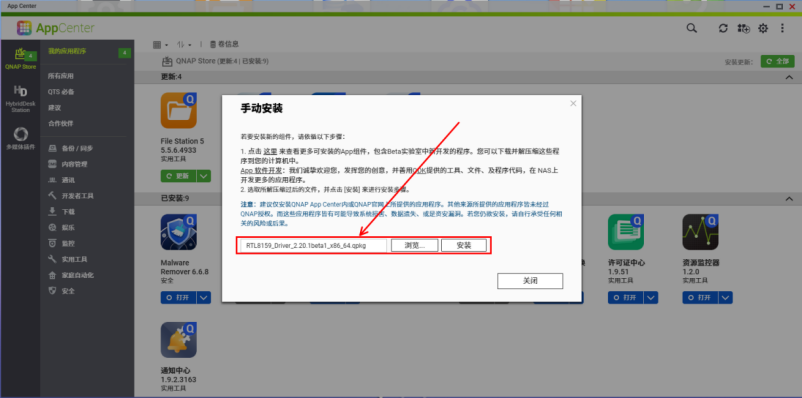Click 打开 for 资源监控器
The width and height of the screenshot is (802, 398).
pyautogui.click(x=700, y=298)
